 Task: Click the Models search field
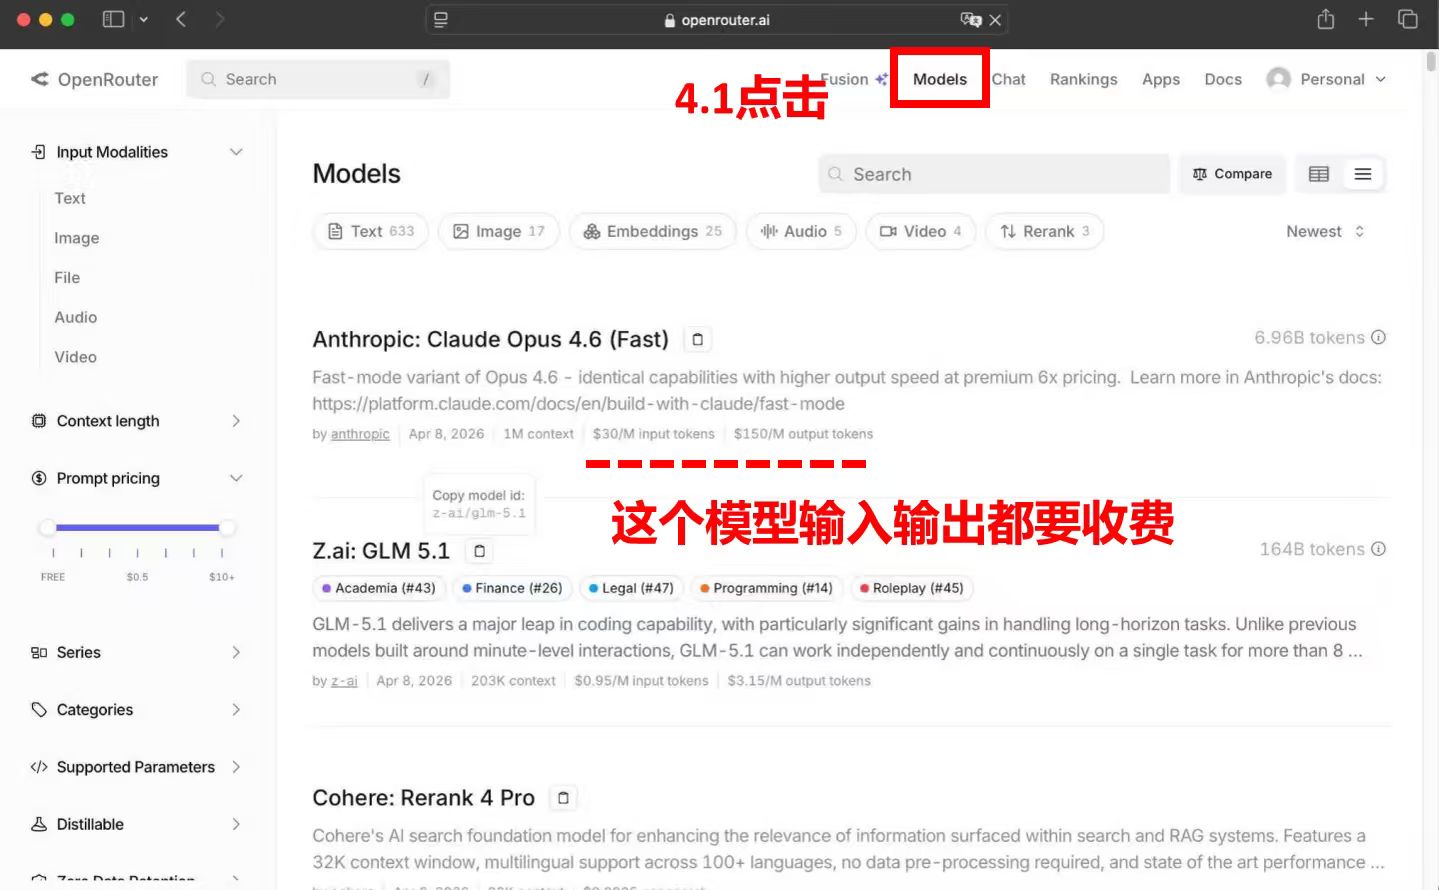click(993, 173)
